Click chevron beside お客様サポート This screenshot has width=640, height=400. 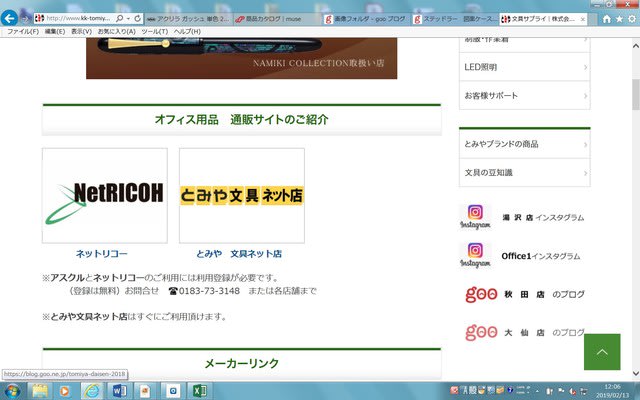point(585,96)
